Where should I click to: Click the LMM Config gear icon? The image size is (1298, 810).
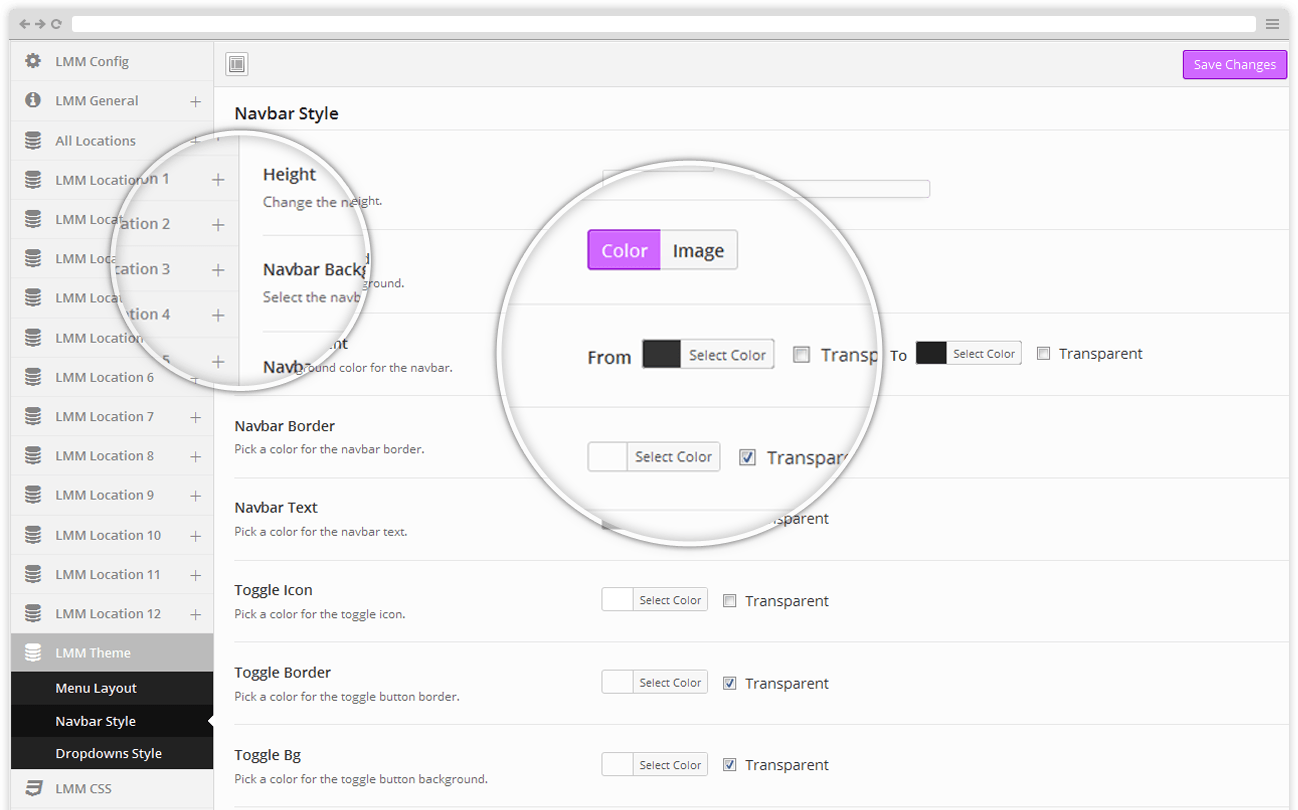coord(33,61)
